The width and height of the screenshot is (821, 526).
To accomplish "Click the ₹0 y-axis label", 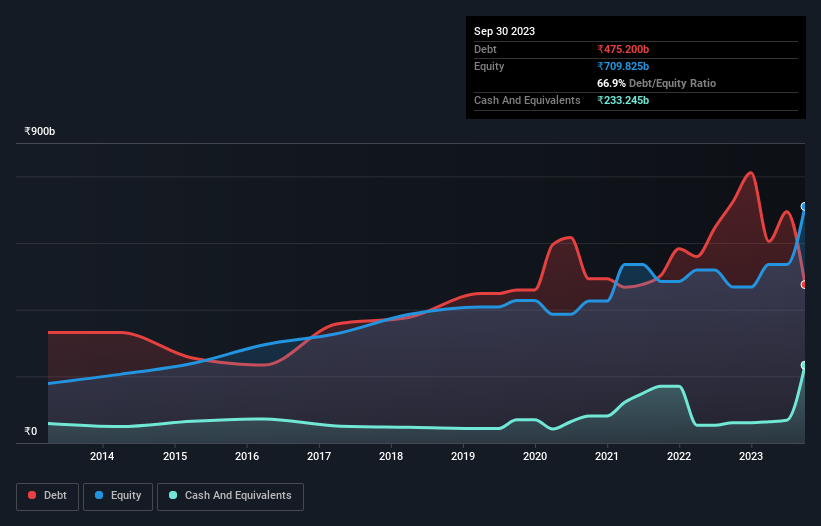I will coord(31,431).
